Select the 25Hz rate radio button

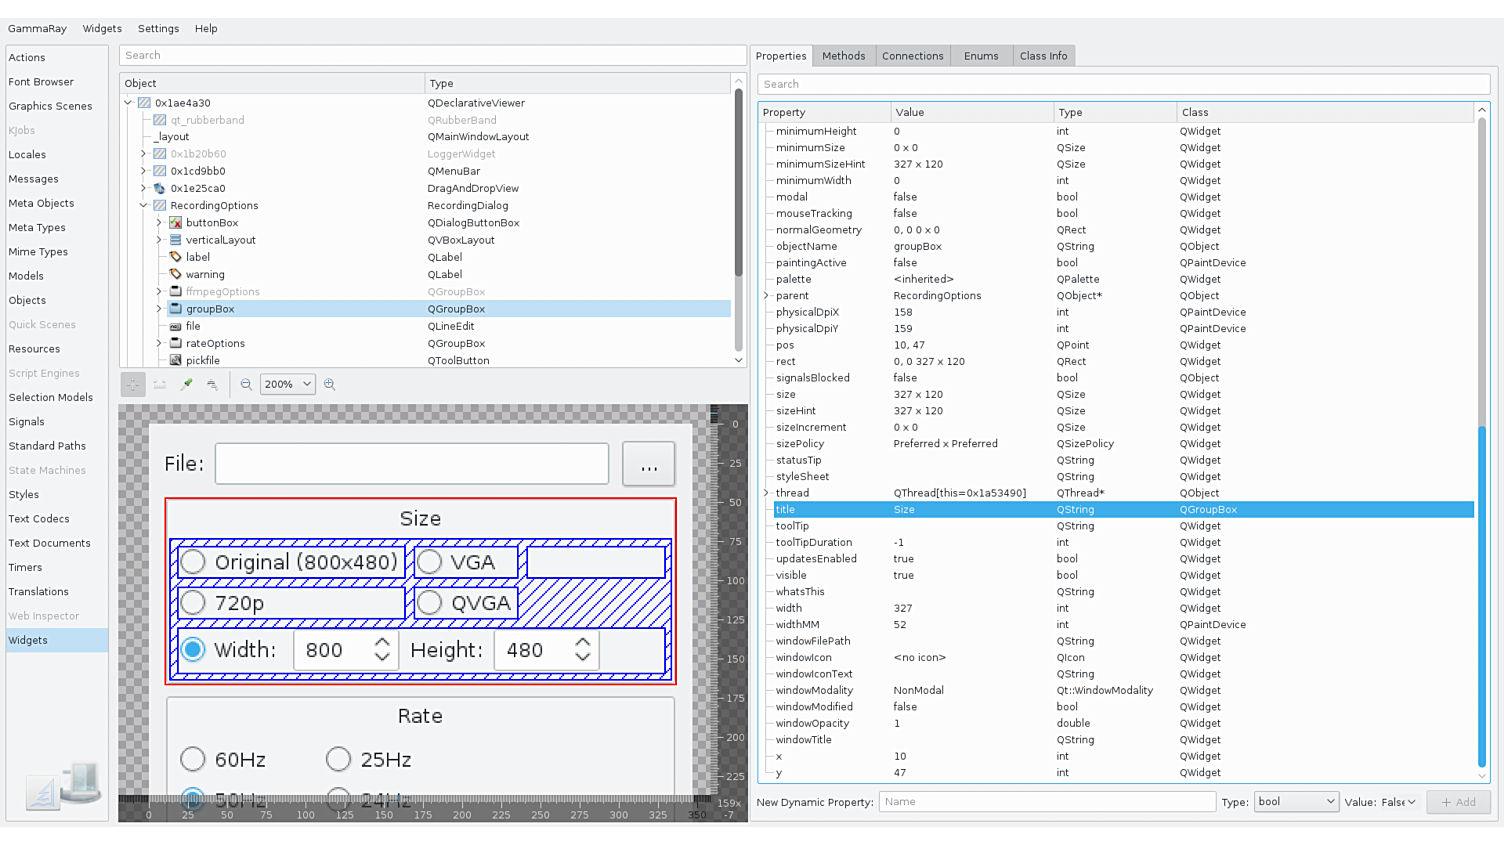point(339,760)
